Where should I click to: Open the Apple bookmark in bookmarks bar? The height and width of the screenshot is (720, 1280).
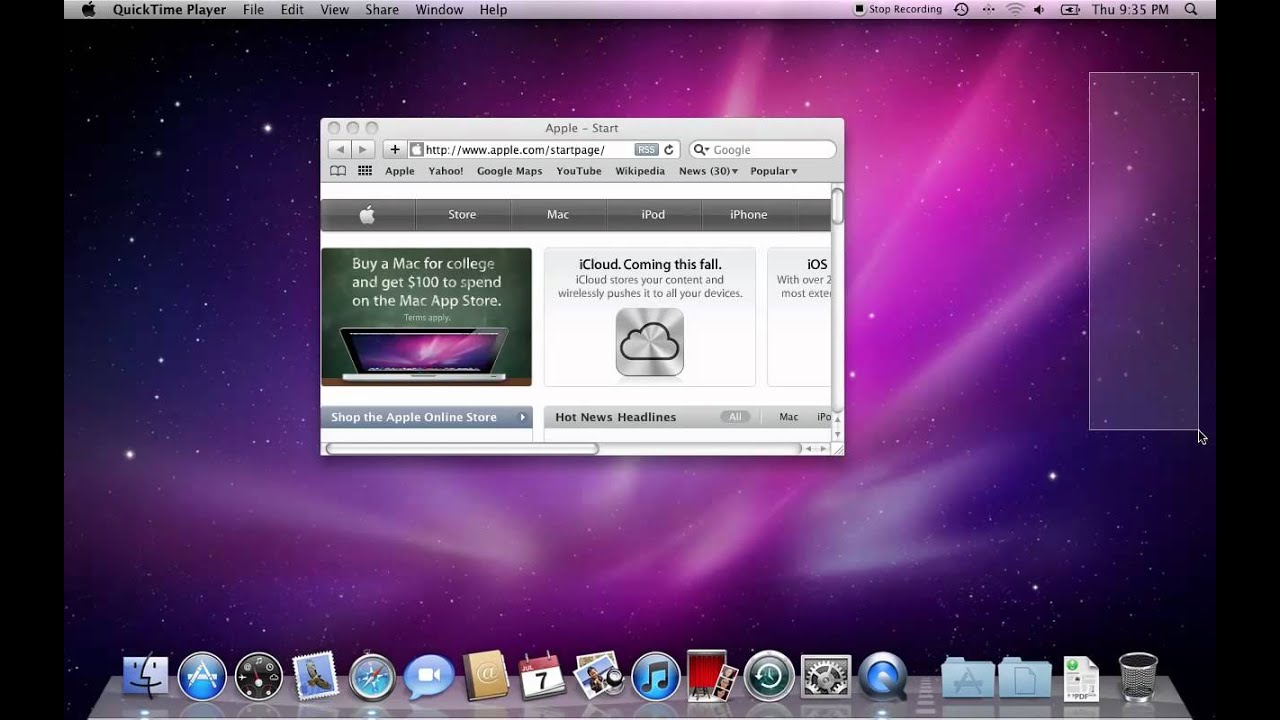400,171
